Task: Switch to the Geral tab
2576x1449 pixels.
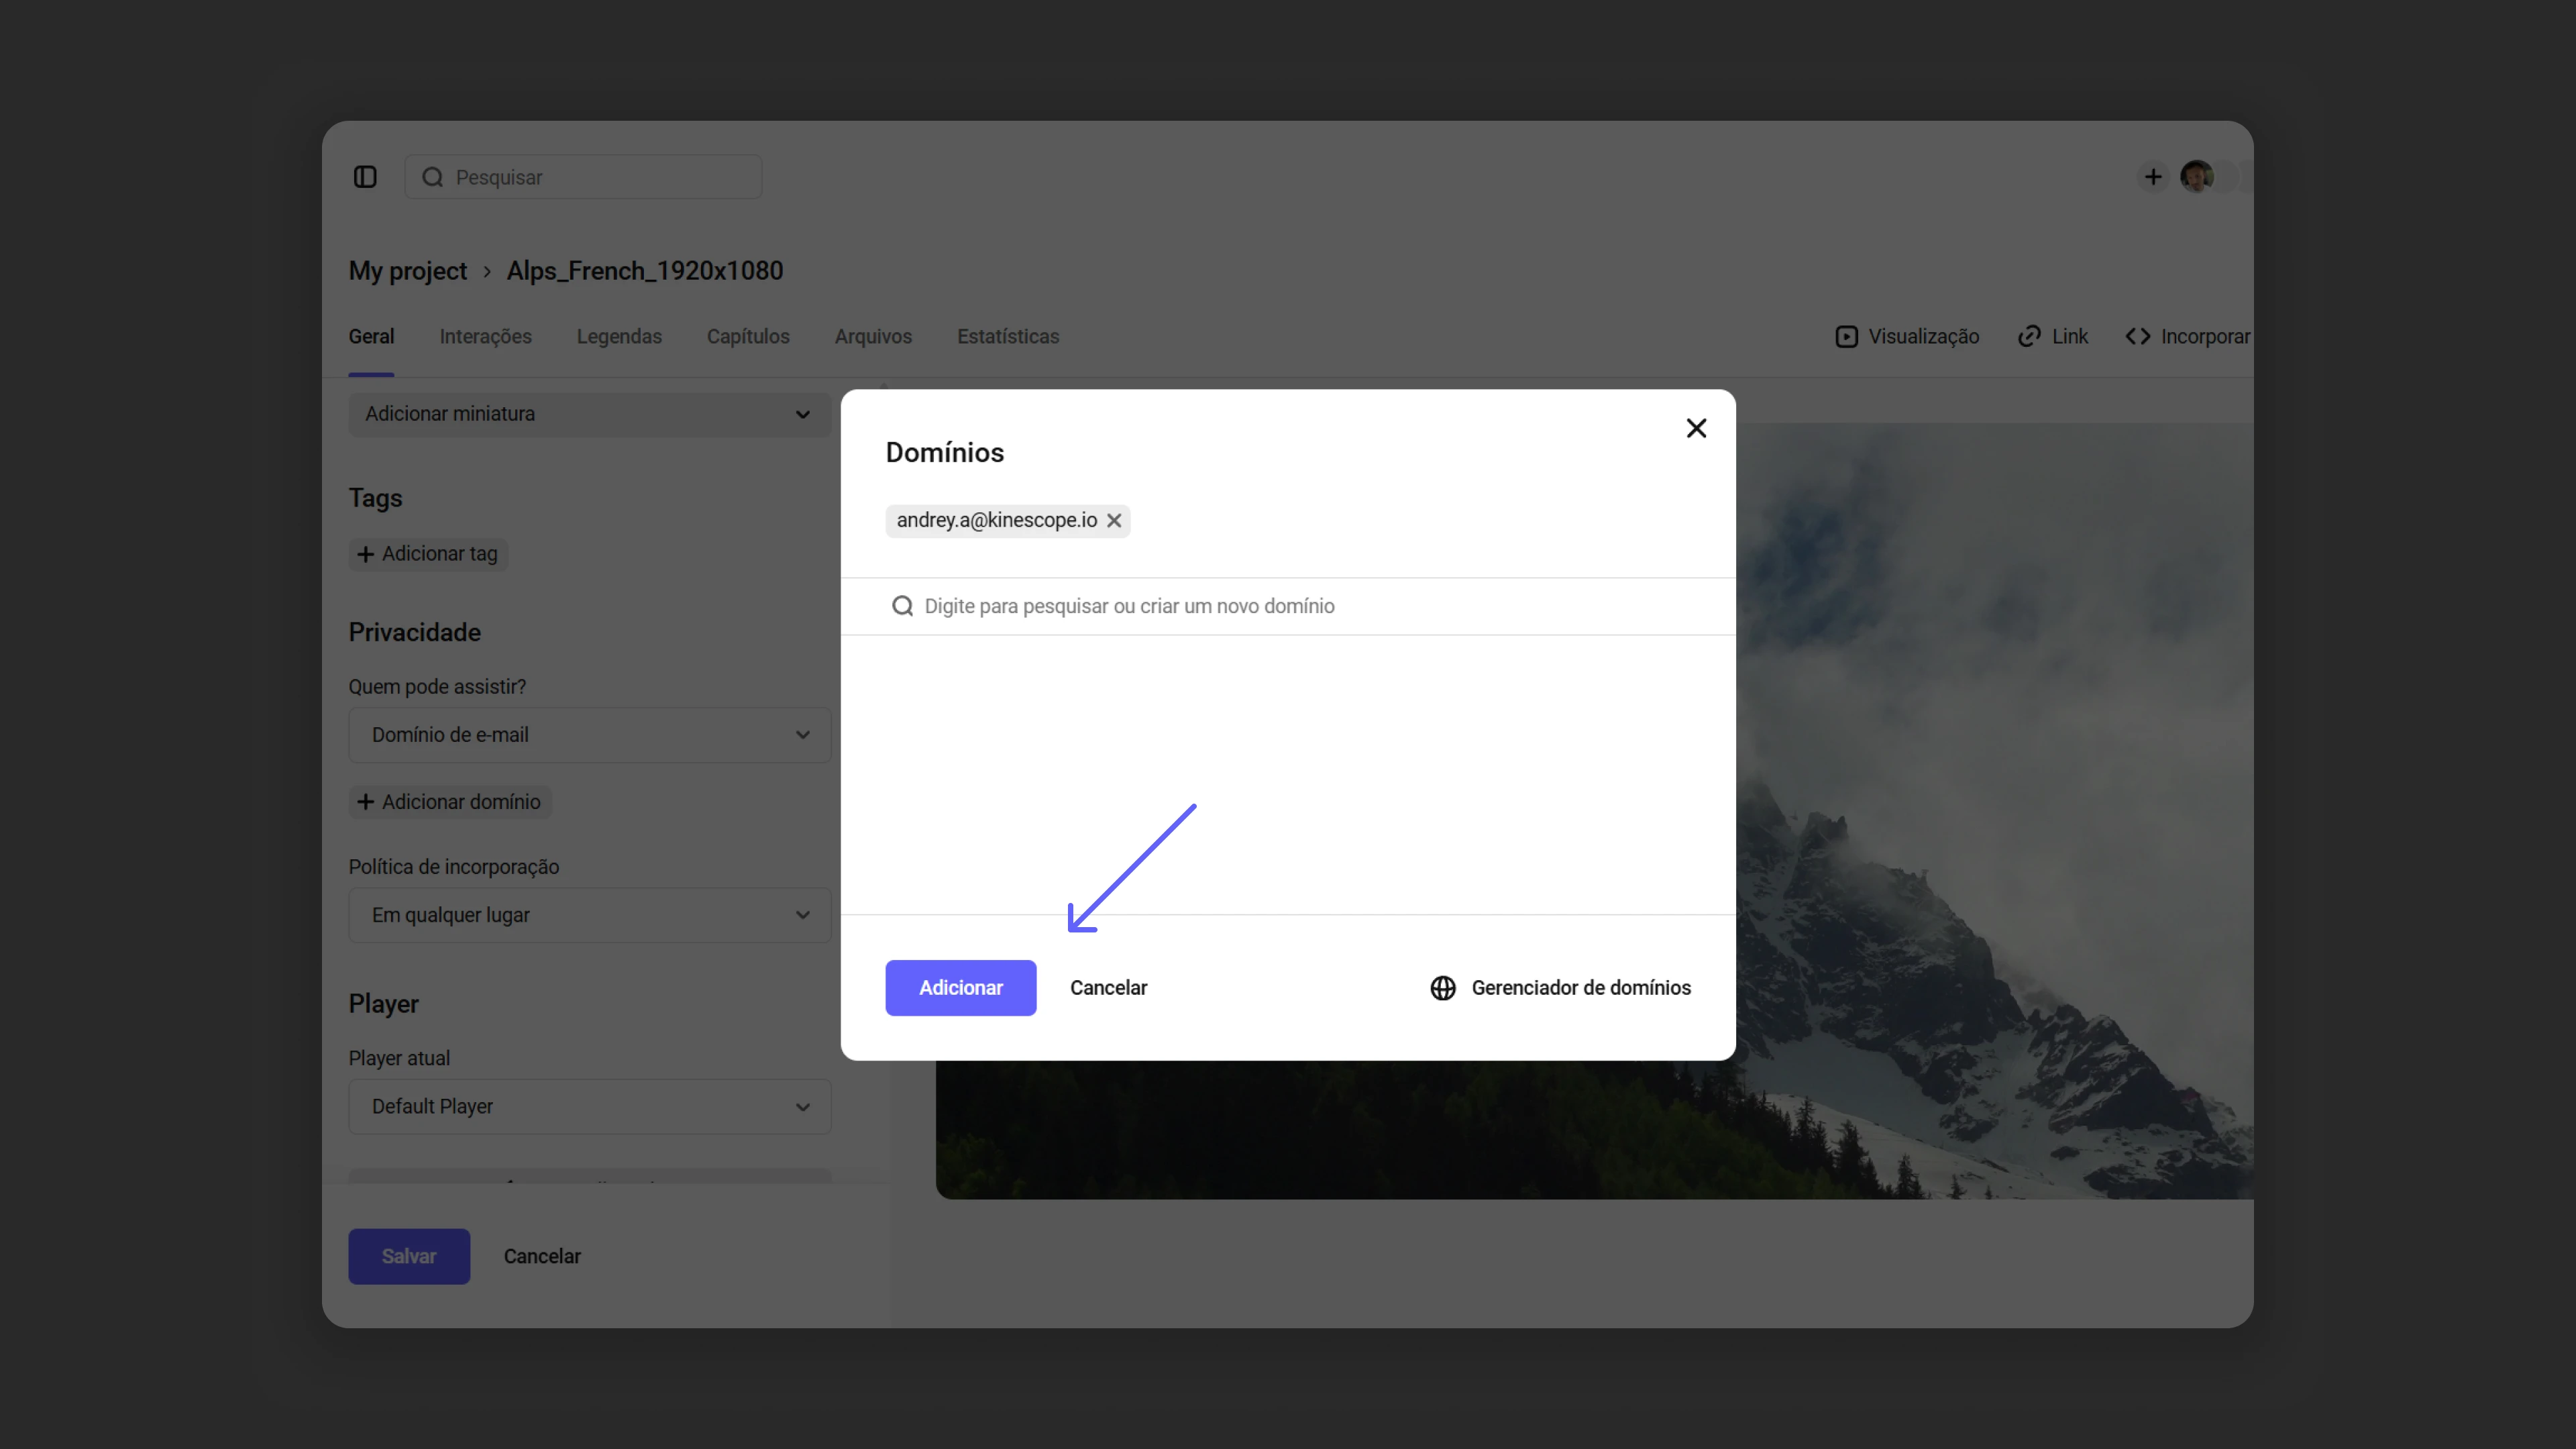Action: [371, 337]
